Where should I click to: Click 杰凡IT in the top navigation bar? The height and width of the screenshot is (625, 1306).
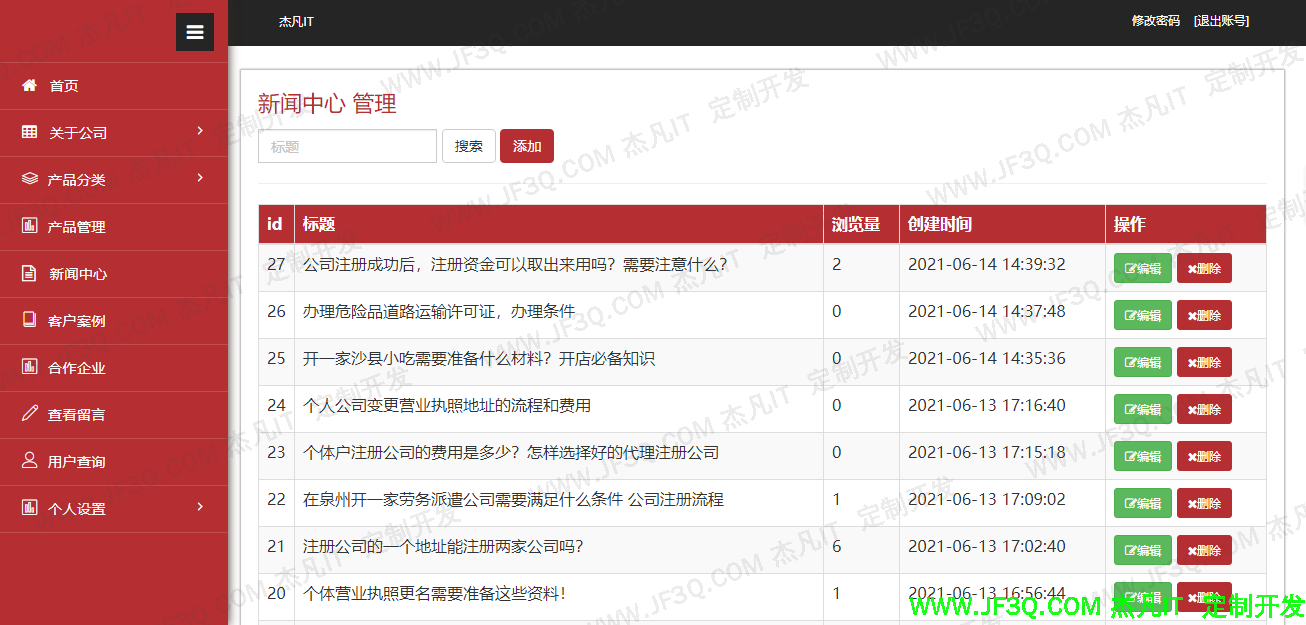296,20
